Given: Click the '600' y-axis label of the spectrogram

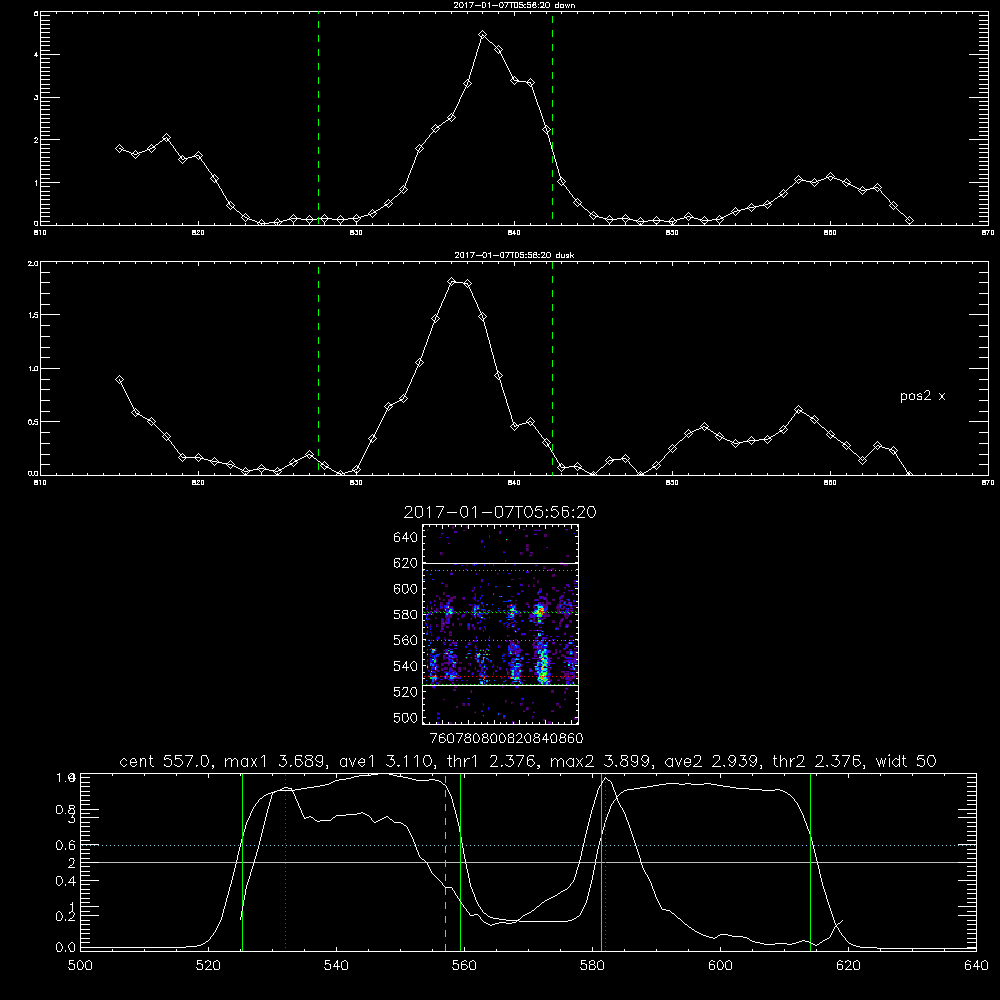Looking at the screenshot, I should point(406,589).
